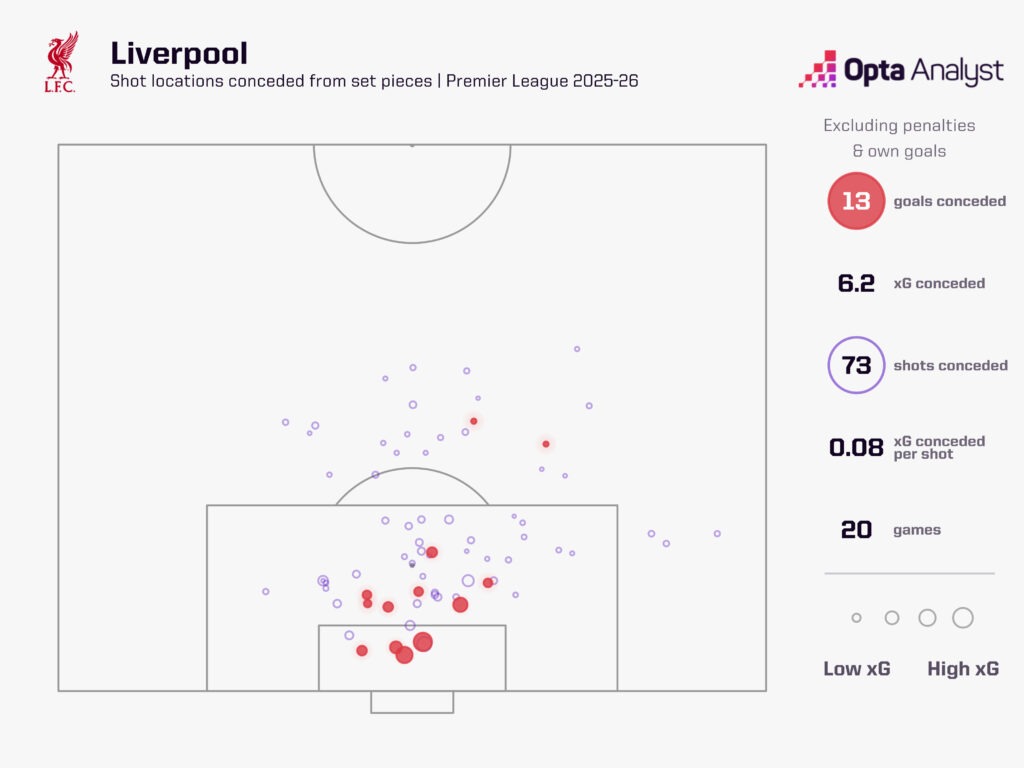The width and height of the screenshot is (1024, 768).
Task: Select the purple 73 shots conceded circle
Action: 856,365
